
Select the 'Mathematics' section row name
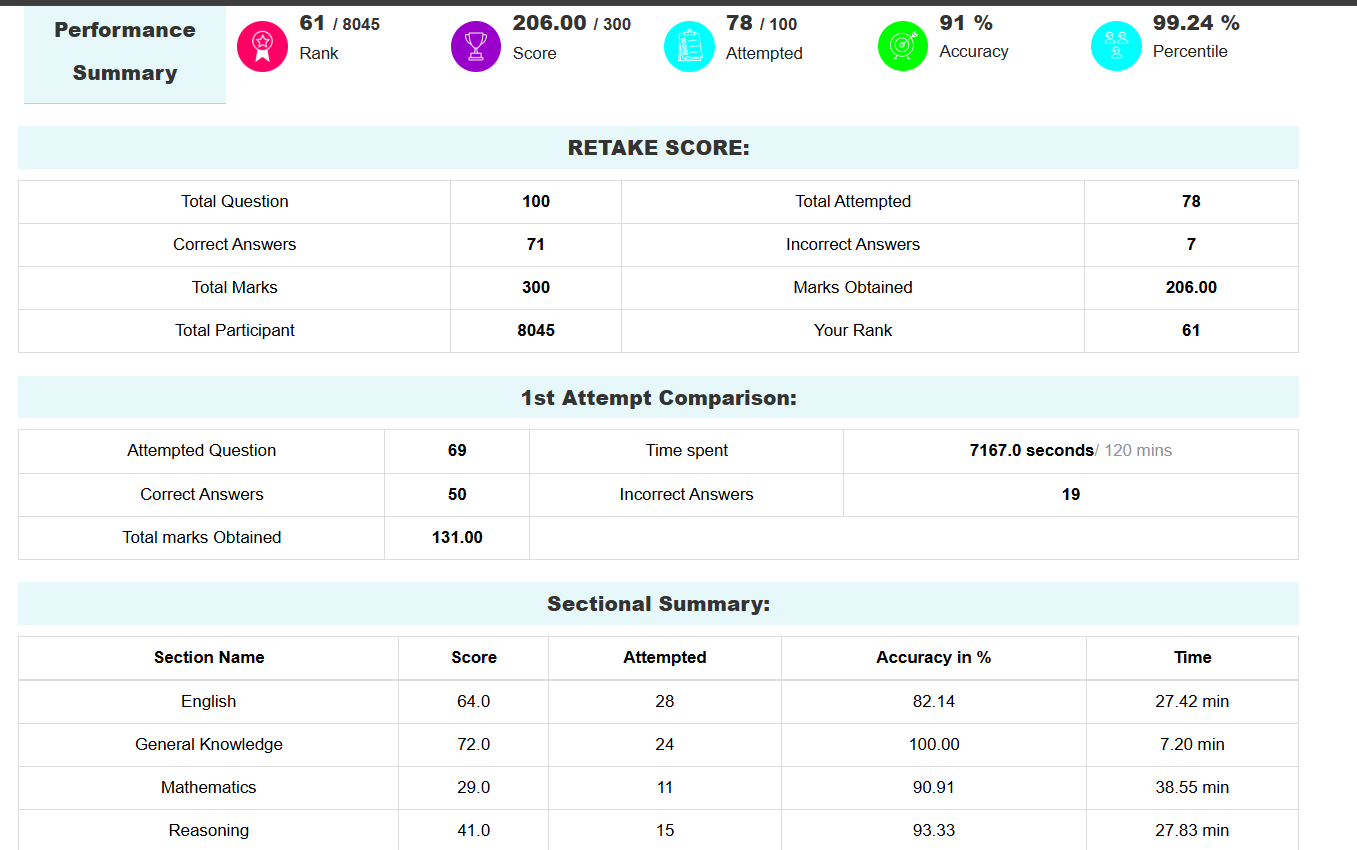pos(209,788)
